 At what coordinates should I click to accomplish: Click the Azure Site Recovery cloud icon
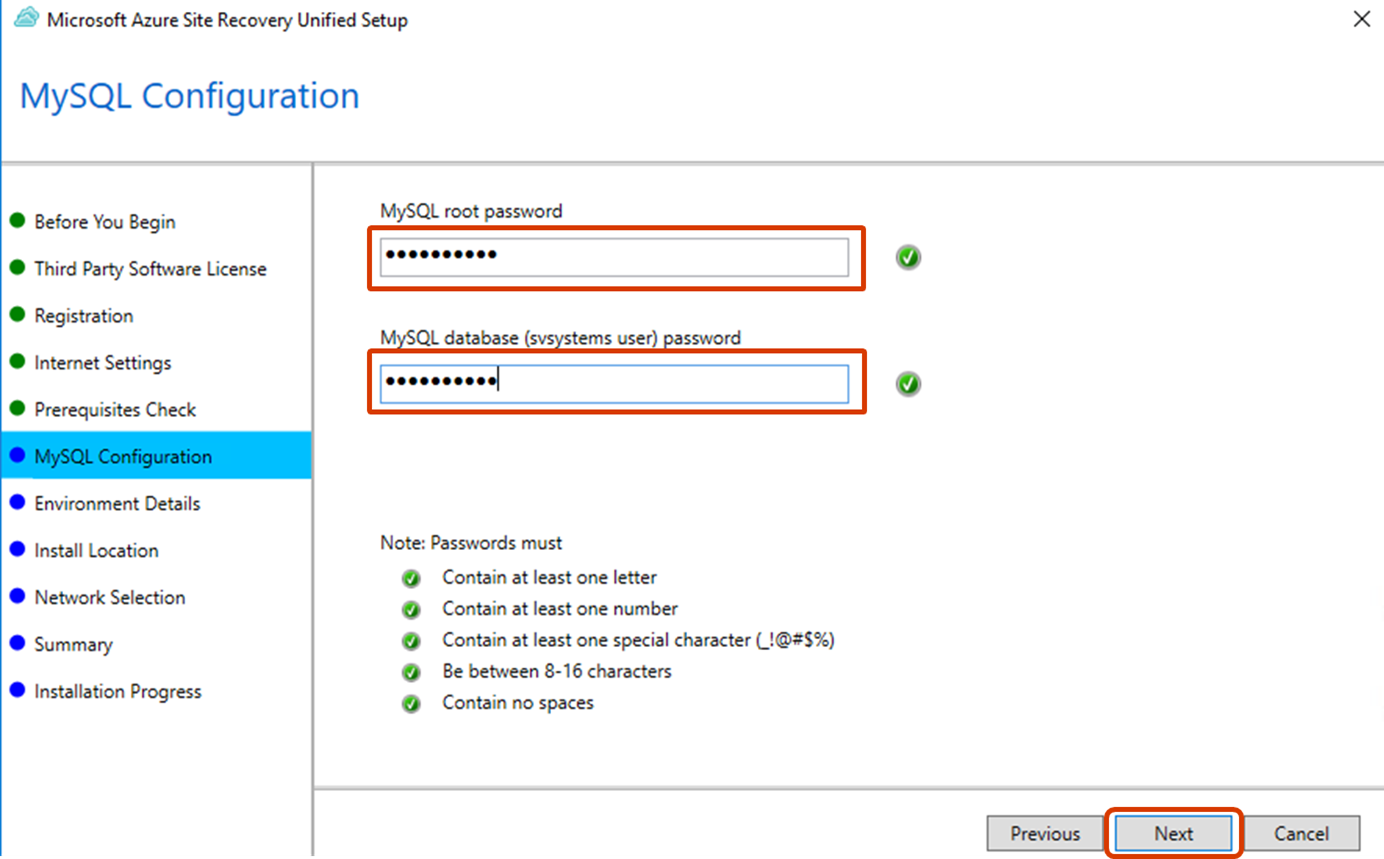pyautogui.click(x=26, y=19)
